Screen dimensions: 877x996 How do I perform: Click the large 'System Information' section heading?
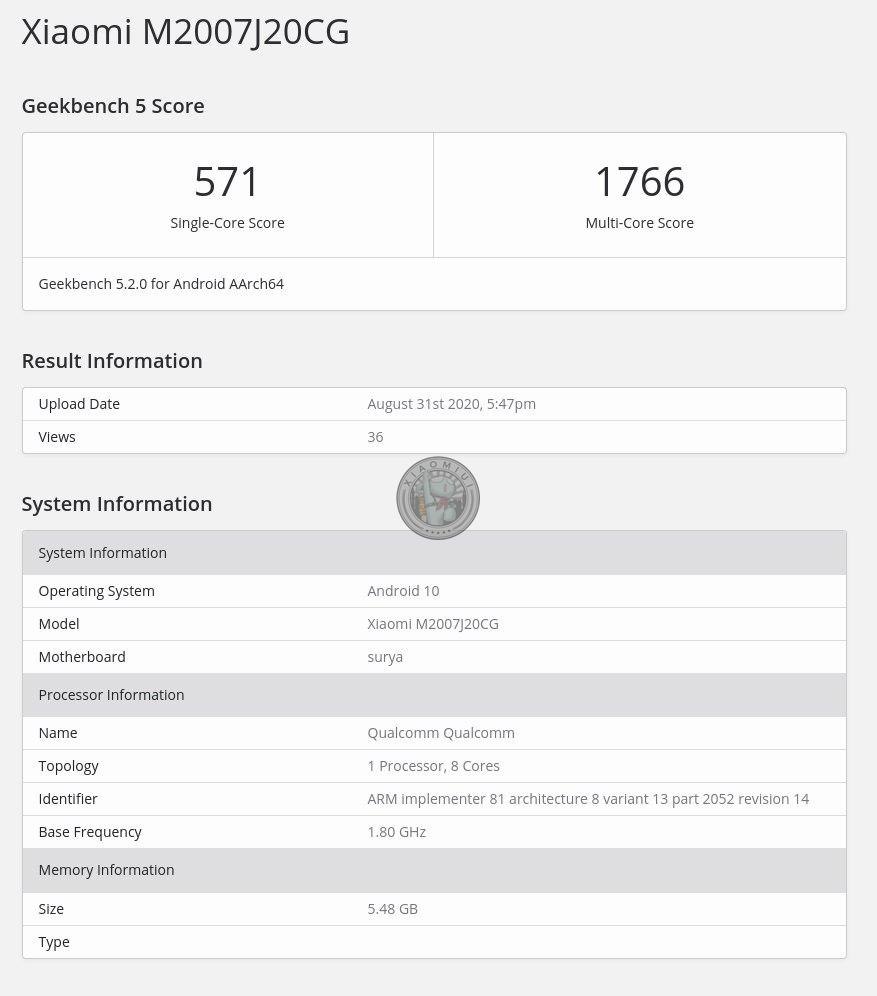(x=117, y=504)
